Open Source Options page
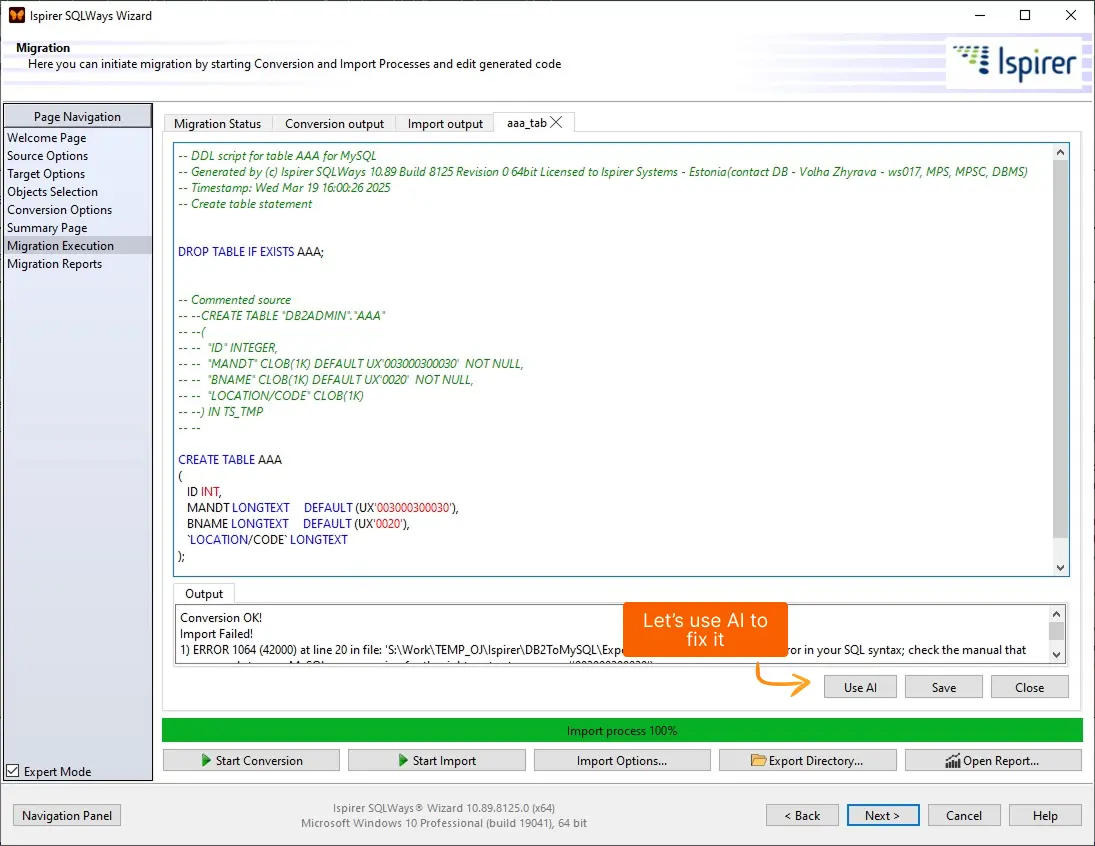The height and width of the screenshot is (846, 1095). [x=47, y=156]
